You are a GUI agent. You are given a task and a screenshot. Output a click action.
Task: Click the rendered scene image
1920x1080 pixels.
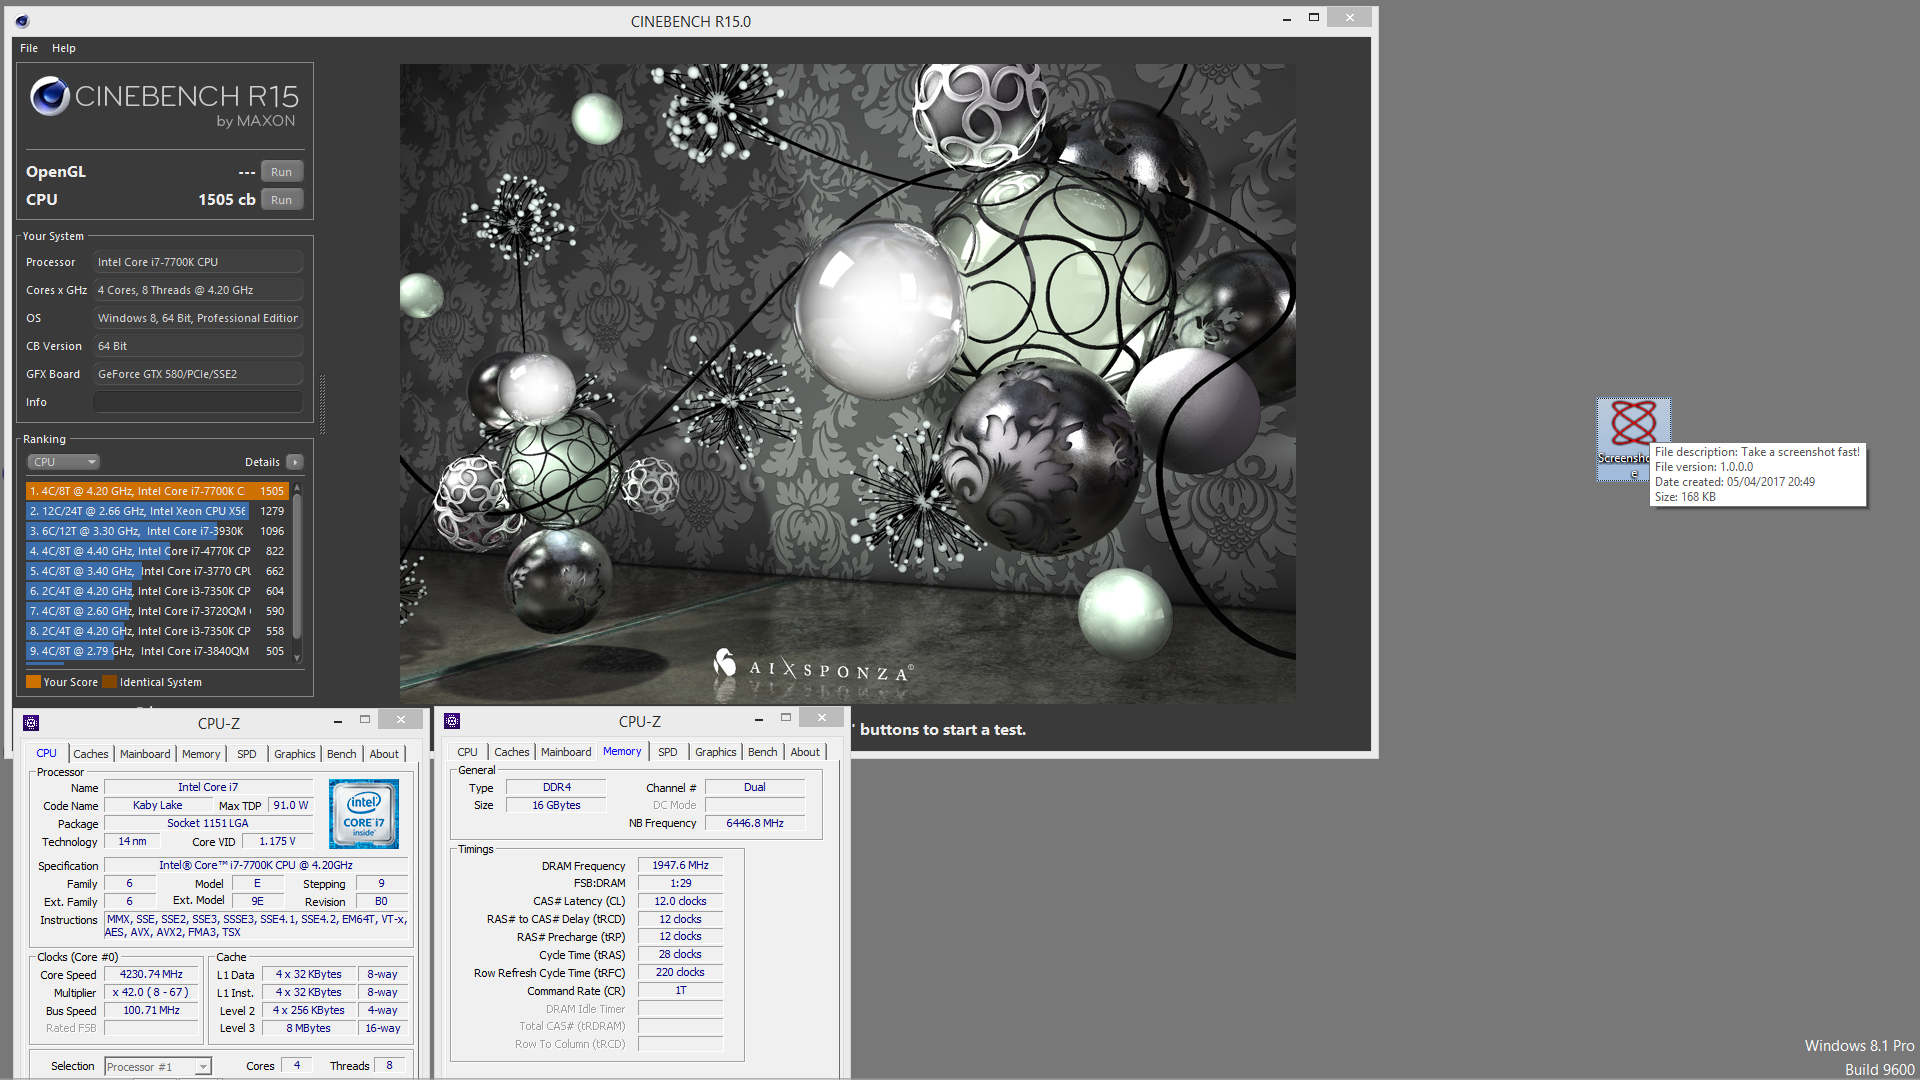tap(847, 383)
